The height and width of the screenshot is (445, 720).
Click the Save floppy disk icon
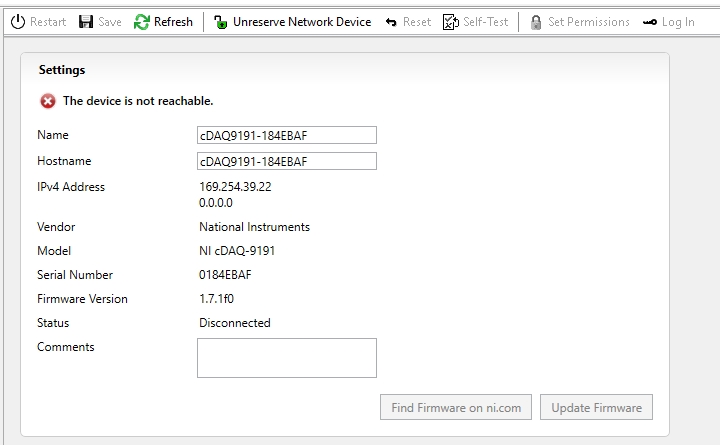86,22
